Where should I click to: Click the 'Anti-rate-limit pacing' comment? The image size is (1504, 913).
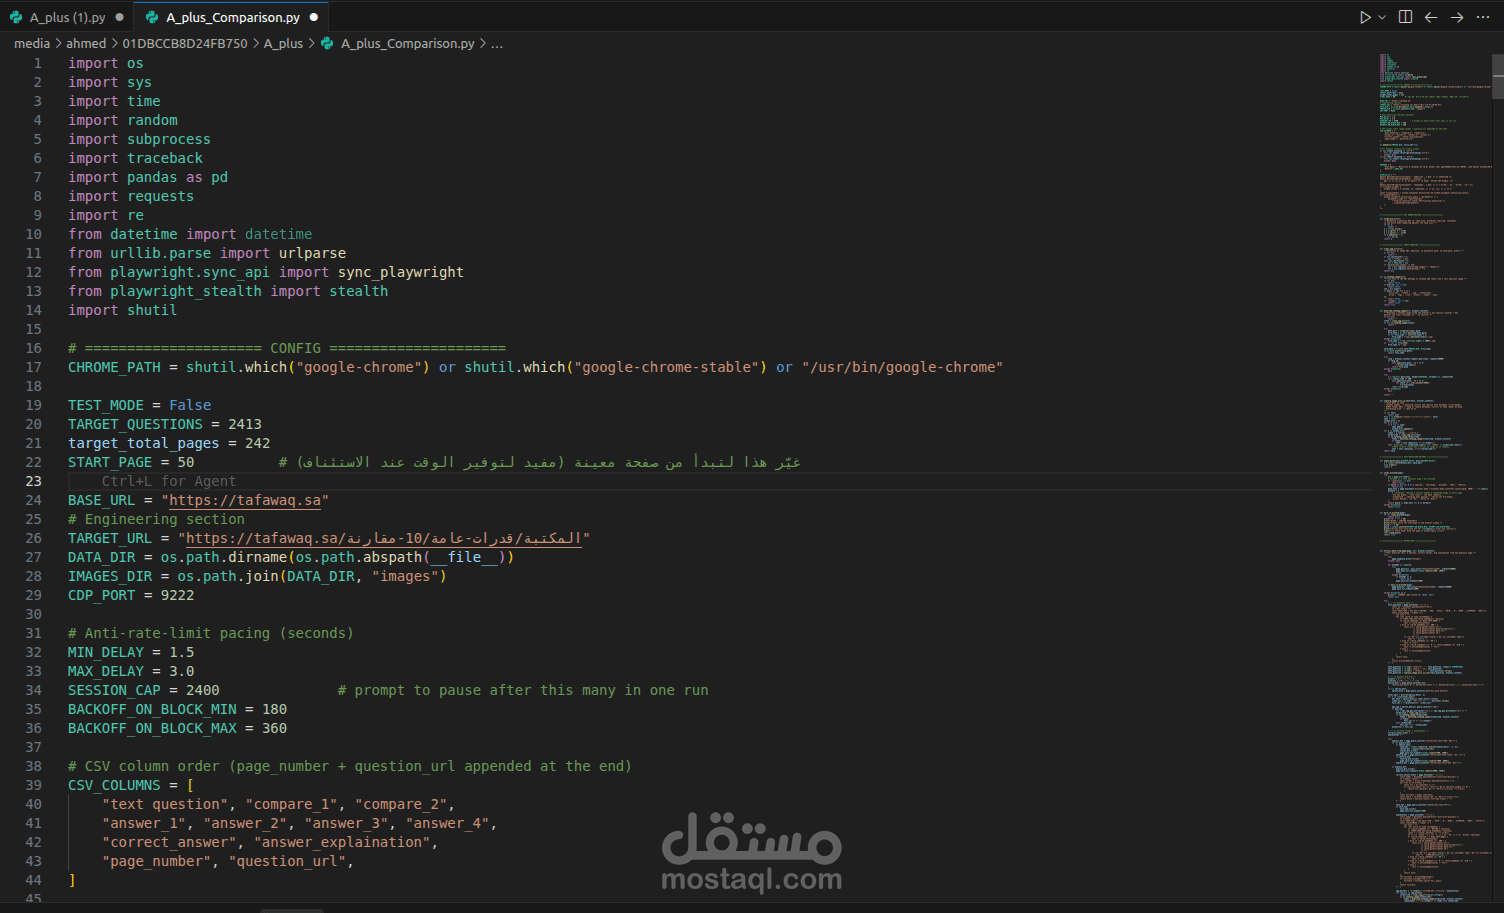(x=210, y=633)
